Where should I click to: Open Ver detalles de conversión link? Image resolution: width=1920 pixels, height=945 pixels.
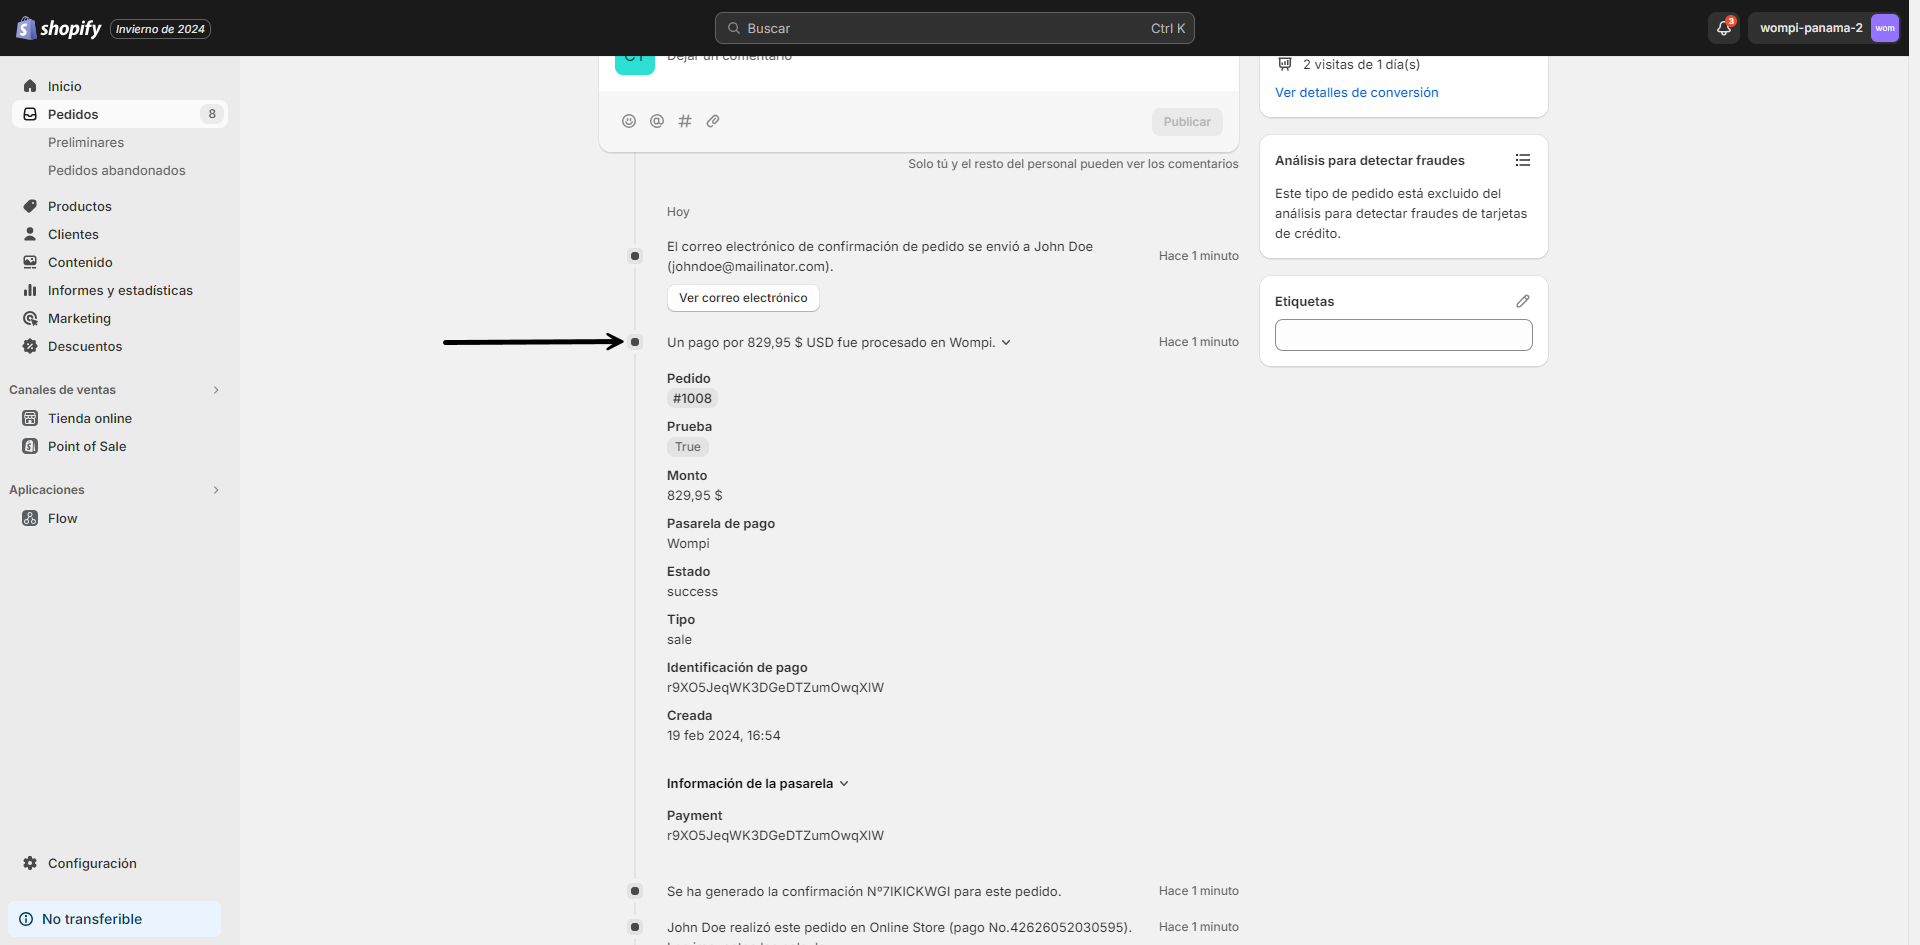1356,92
